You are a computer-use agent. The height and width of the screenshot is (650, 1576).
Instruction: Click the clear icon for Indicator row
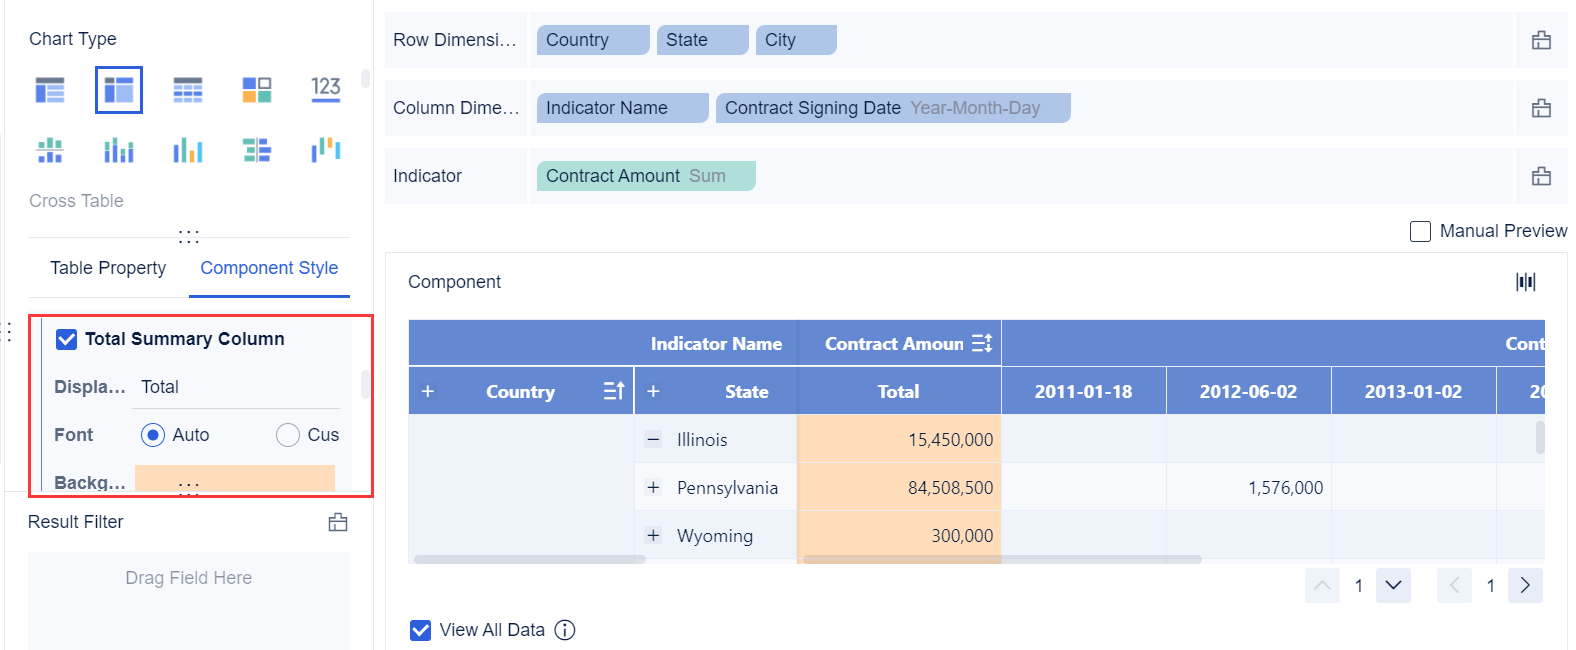pos(1541,176)
